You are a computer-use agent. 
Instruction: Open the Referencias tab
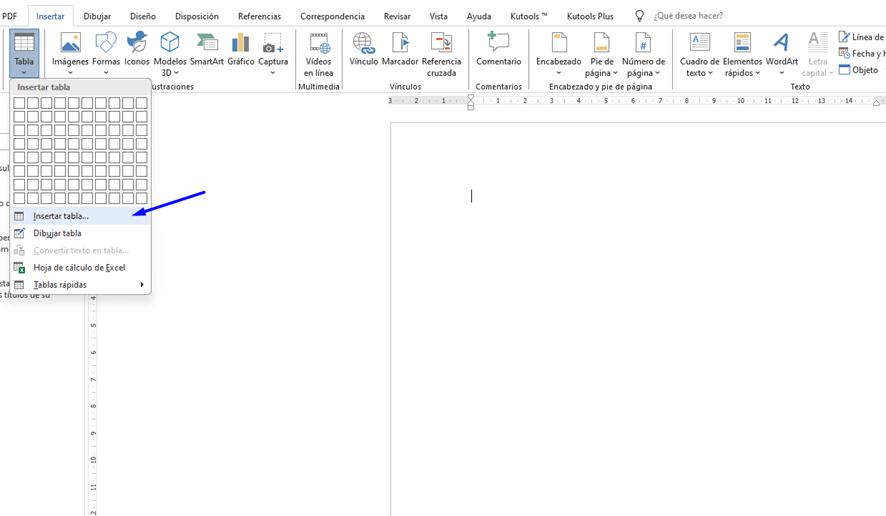click(259, 16)
